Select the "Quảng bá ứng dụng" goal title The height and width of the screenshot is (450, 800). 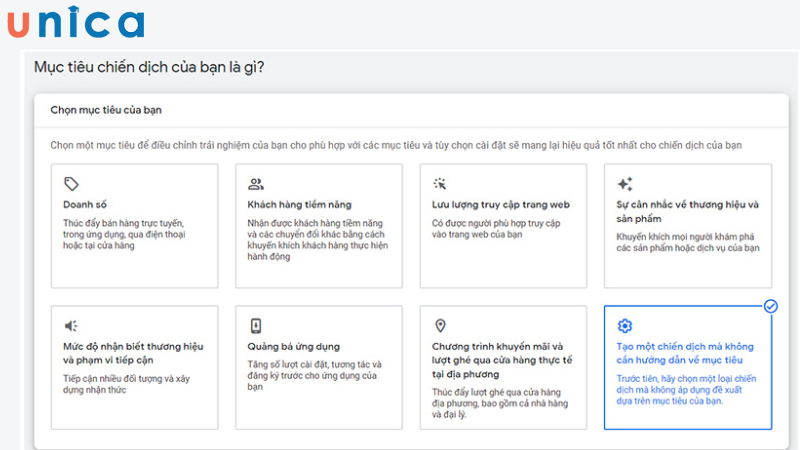[292, 346]
